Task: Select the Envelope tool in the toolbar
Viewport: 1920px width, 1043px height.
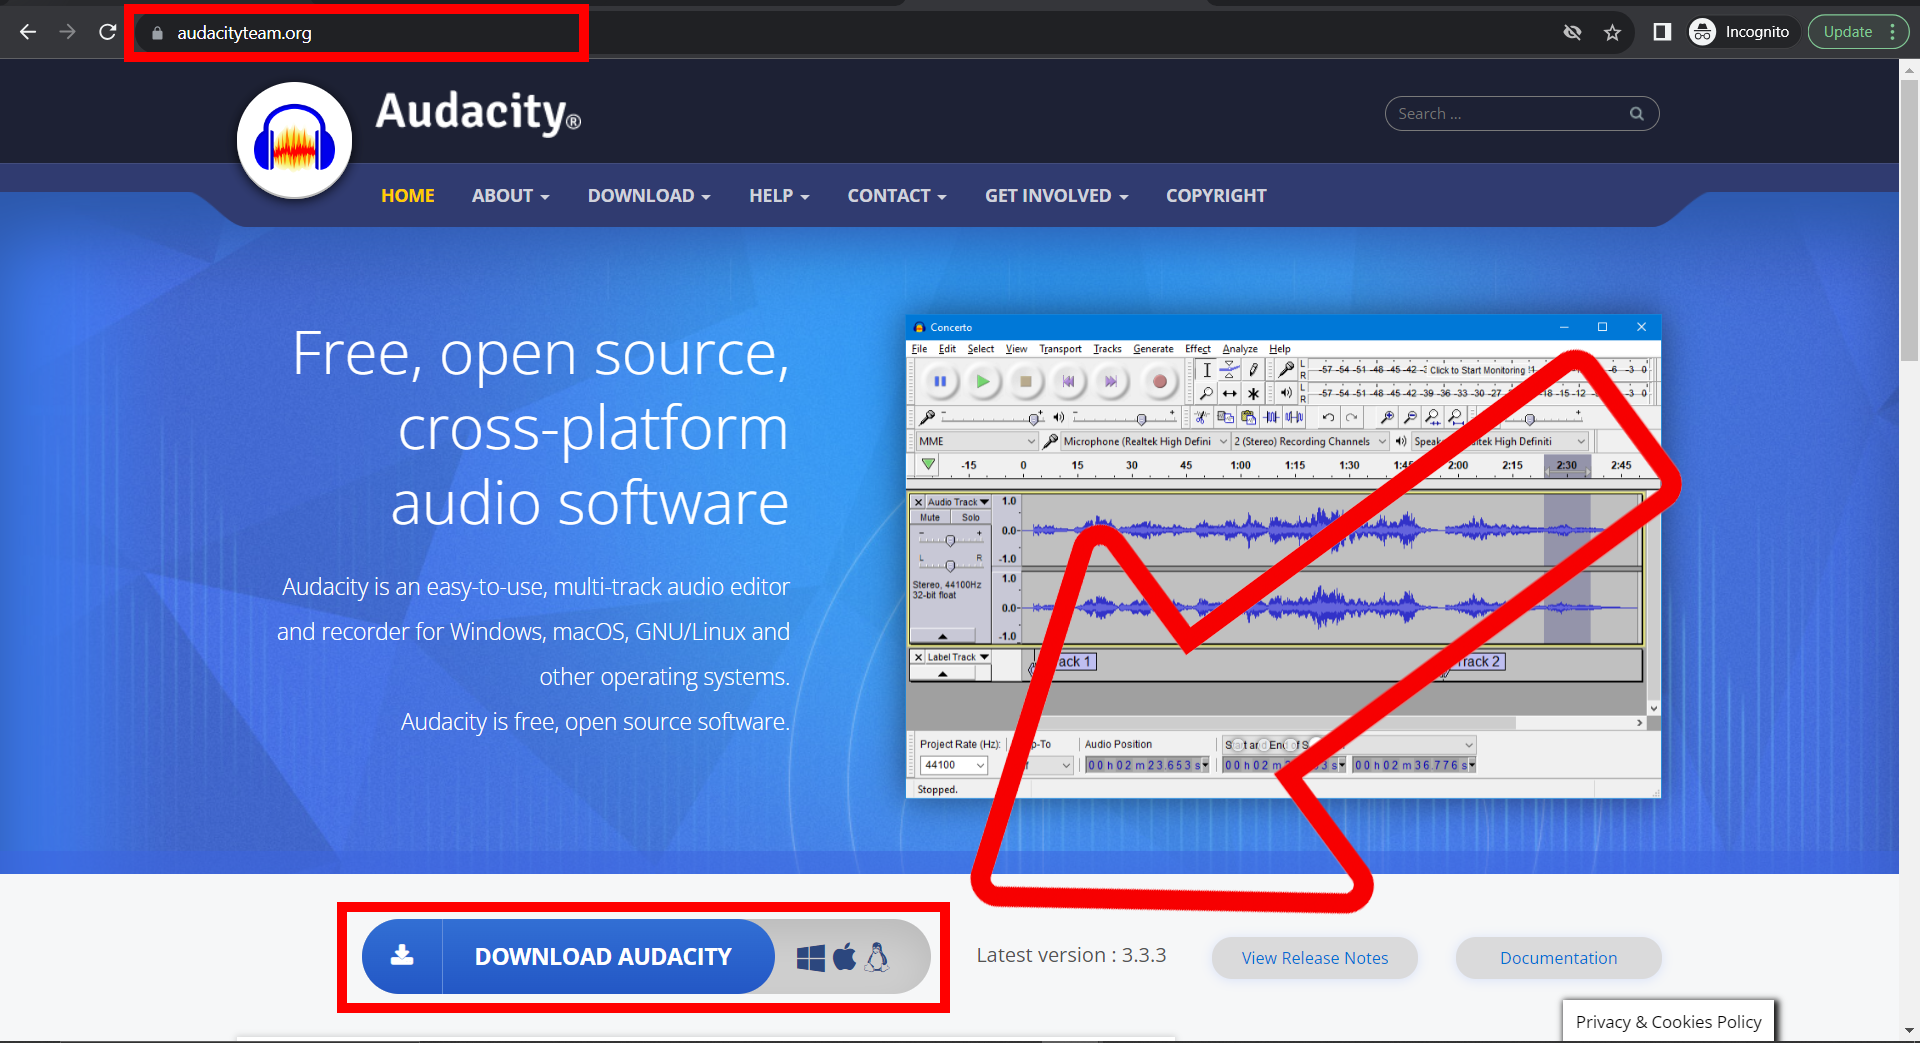Action: click(1230, 369)
